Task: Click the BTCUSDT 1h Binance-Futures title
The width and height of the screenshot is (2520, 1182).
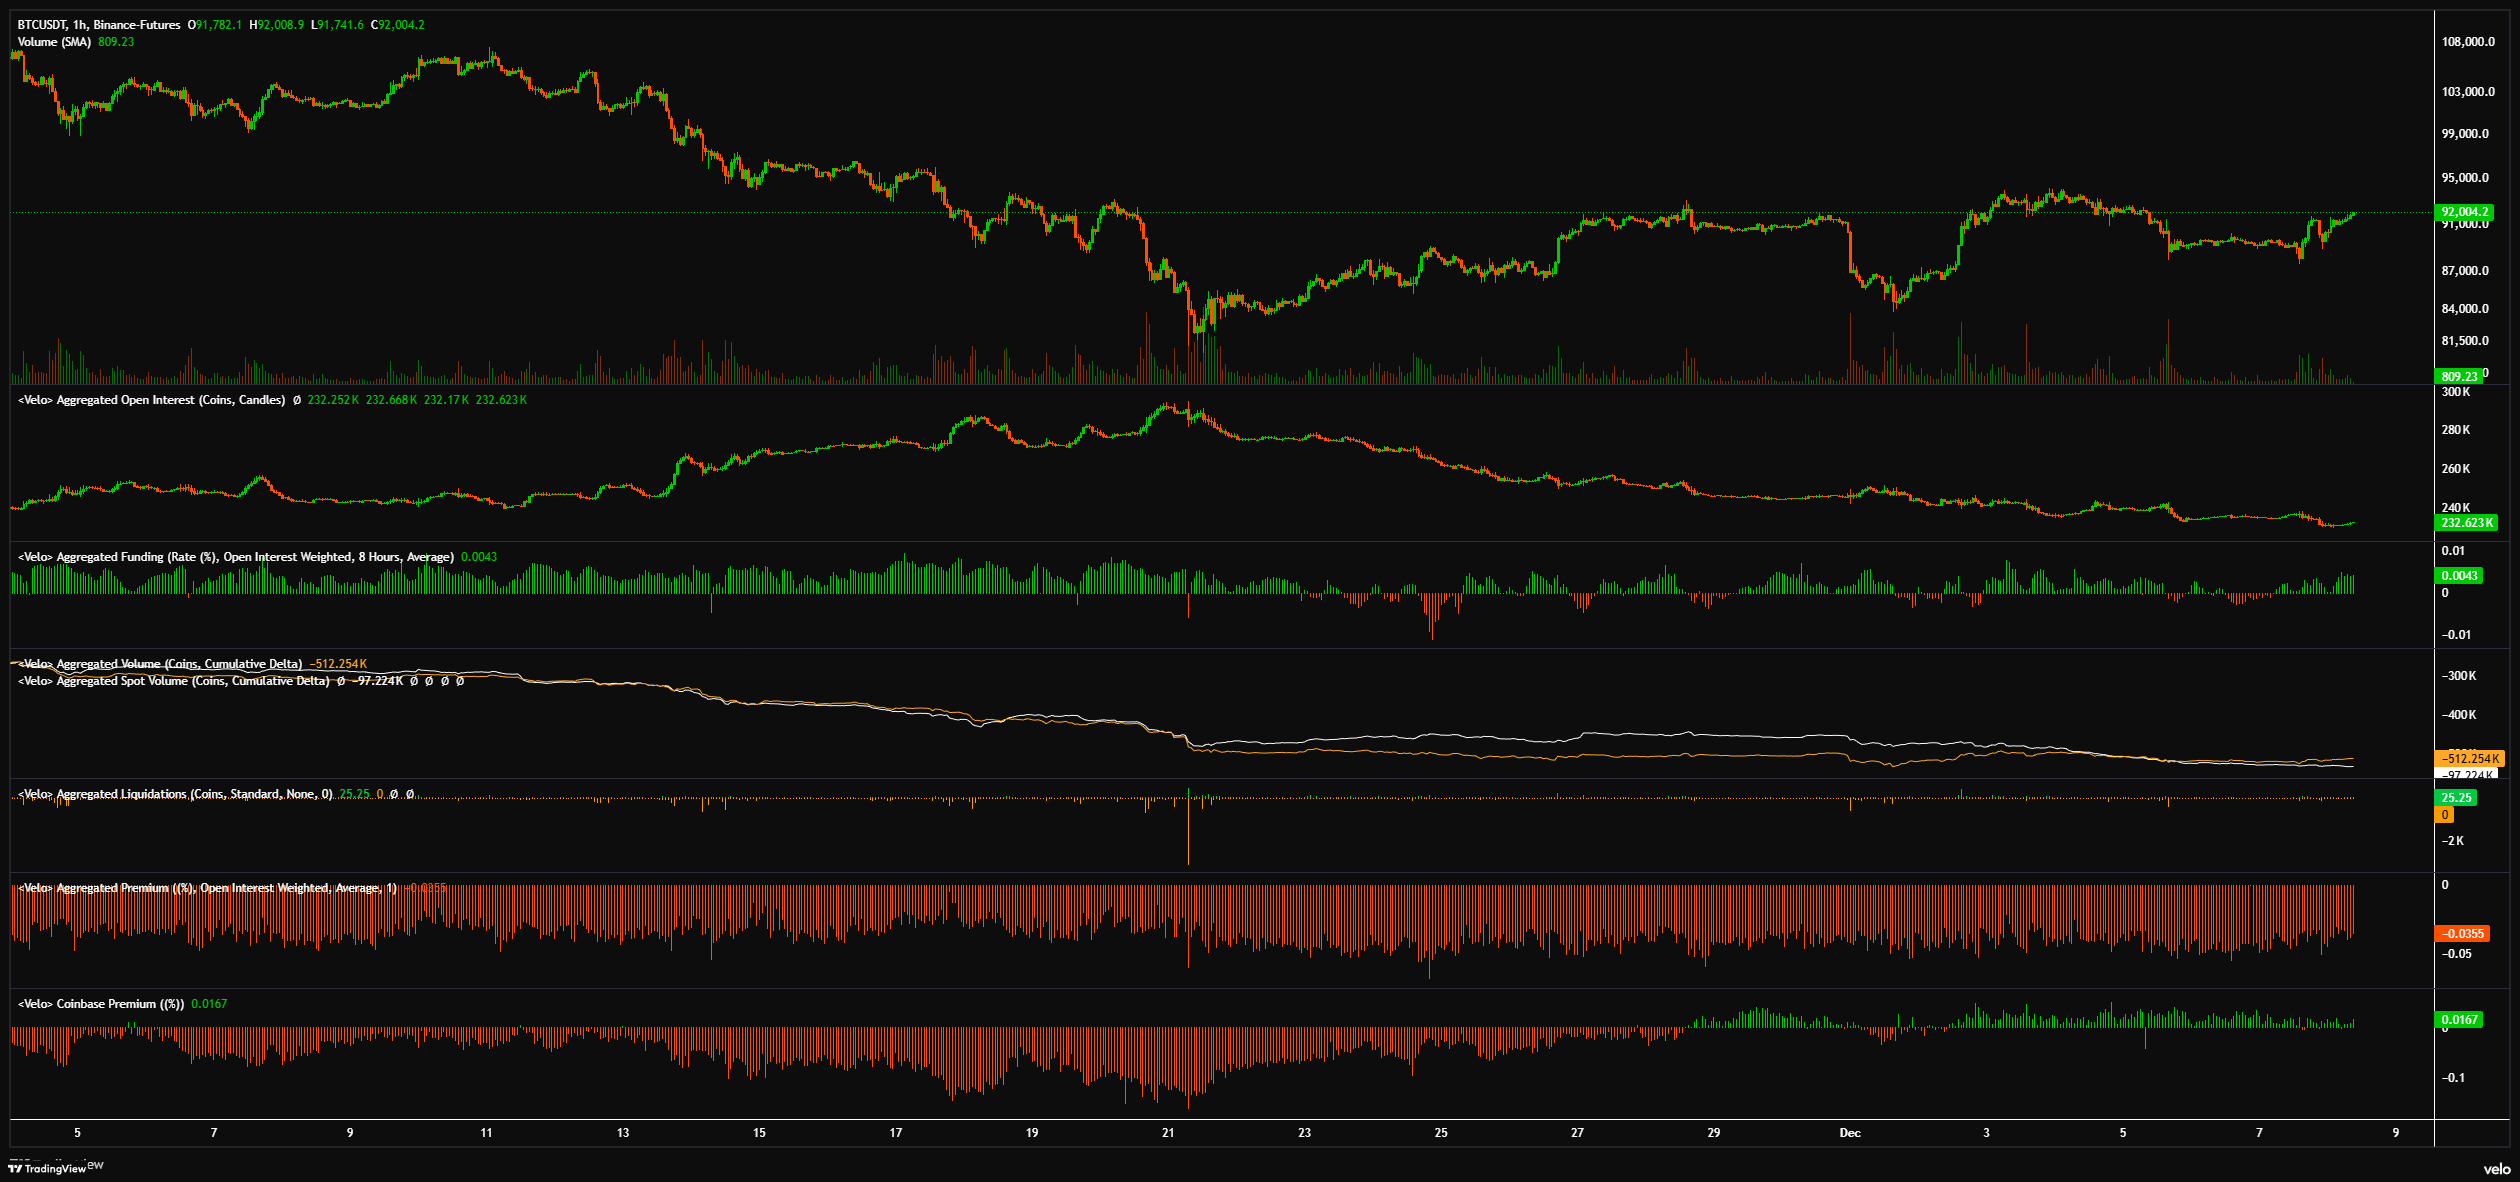Action: click(99, 25)
